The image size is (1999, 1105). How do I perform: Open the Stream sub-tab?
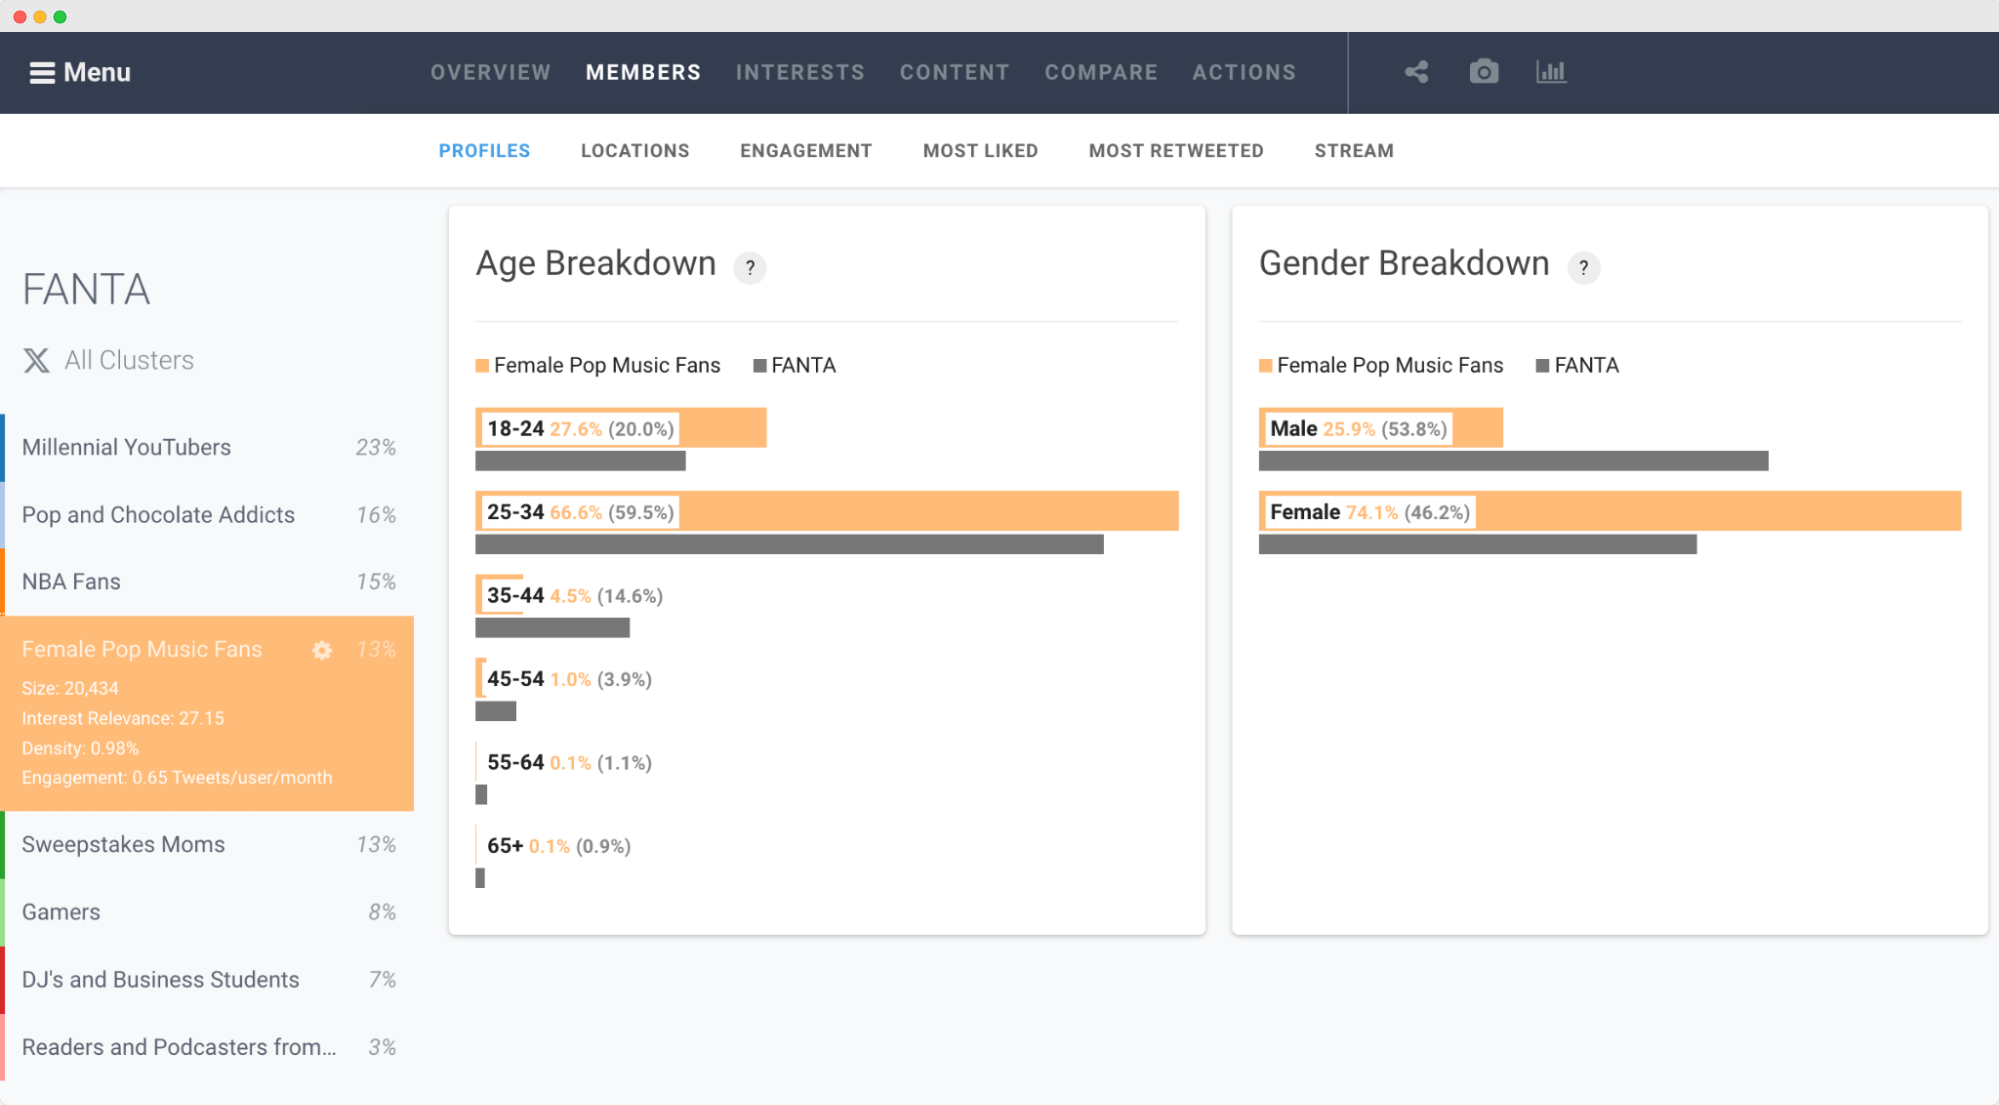tap(1354, 151)
